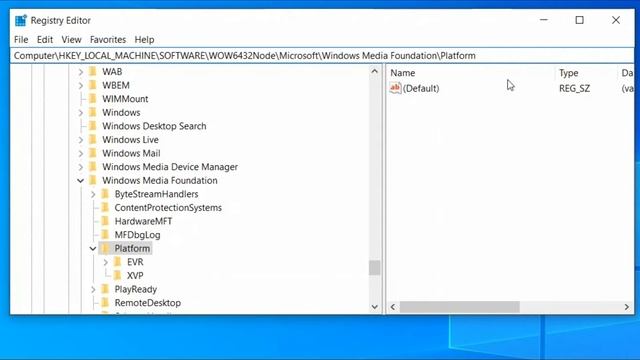Viewport: 640px width, 360px height.
Task: Expand the Windows Mail key
Action: point(80,153)
